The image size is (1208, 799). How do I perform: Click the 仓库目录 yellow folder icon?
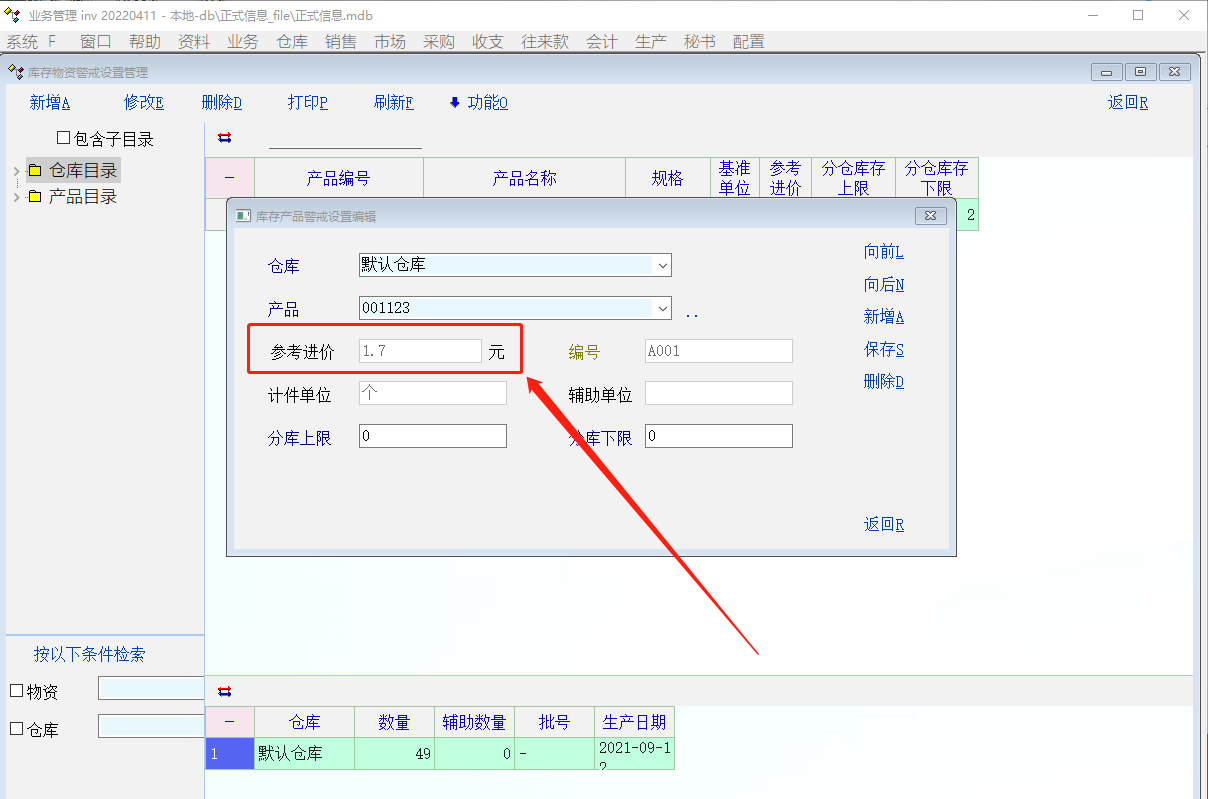coord(35,171)
